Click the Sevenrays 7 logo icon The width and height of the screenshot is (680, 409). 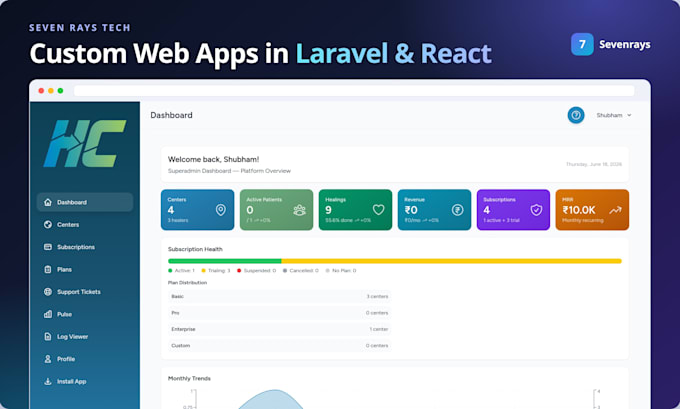coord(582,44)
